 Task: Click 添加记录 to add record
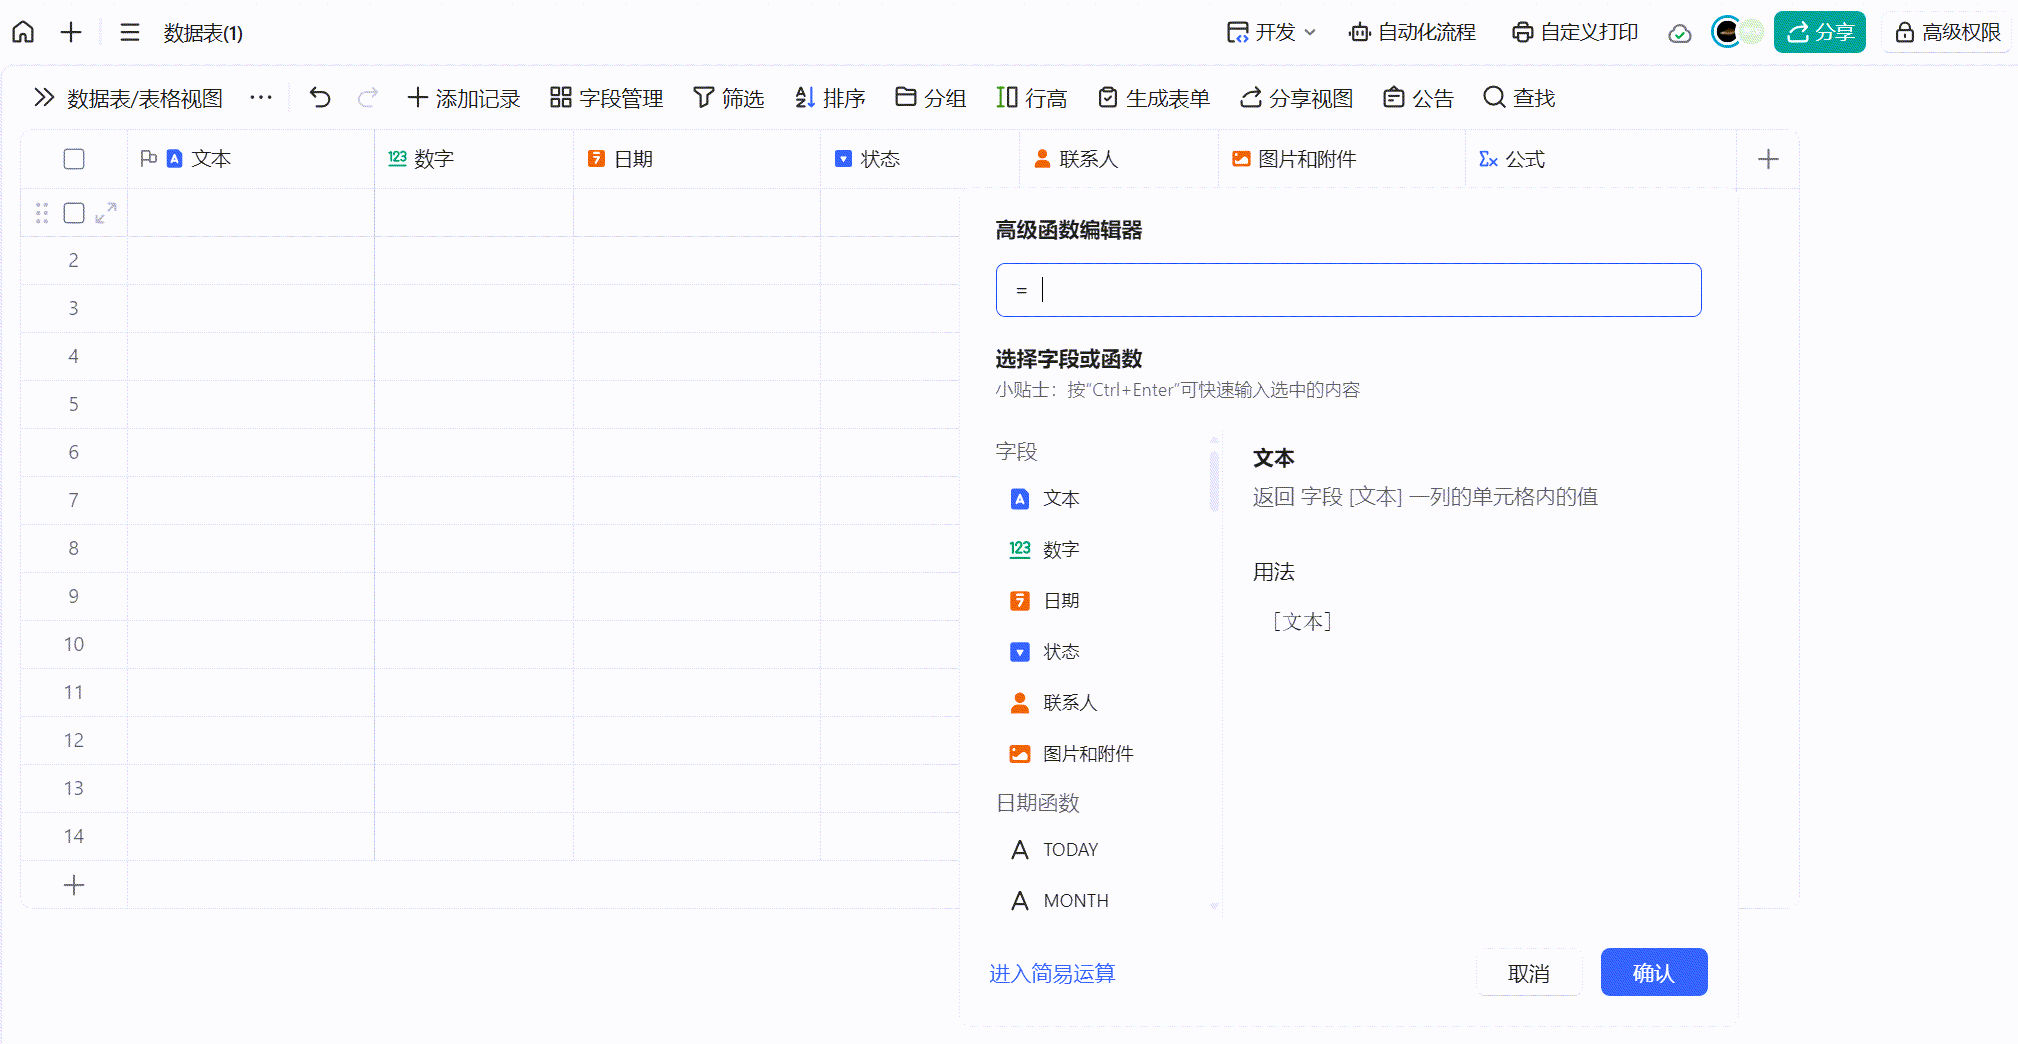(x=464, y=97)
